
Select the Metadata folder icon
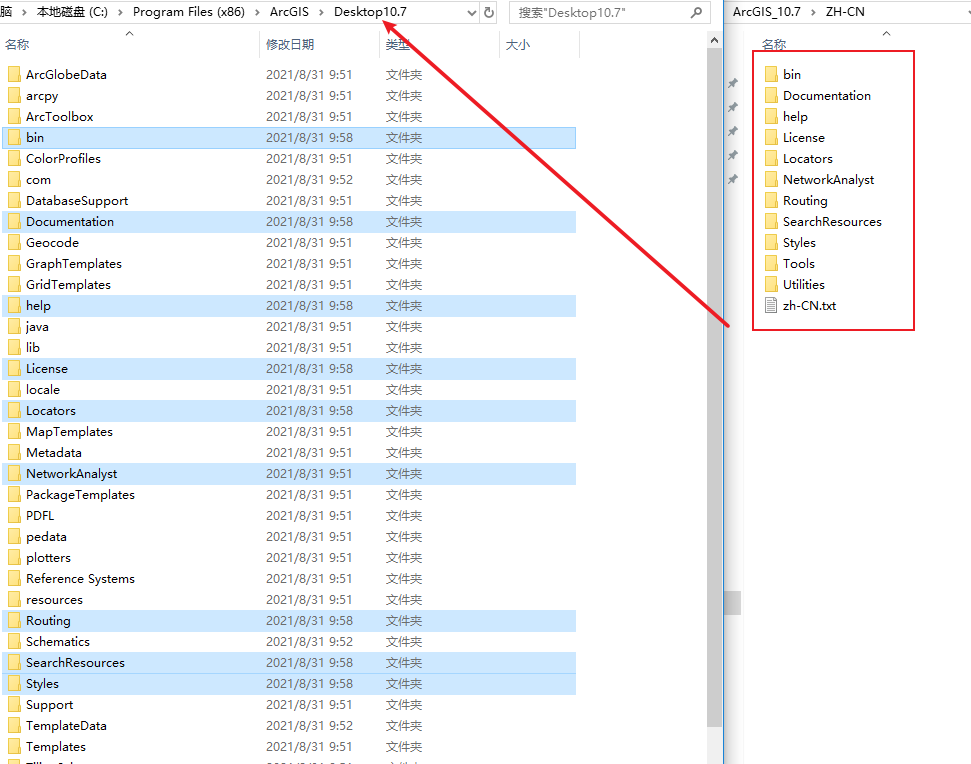14,453
